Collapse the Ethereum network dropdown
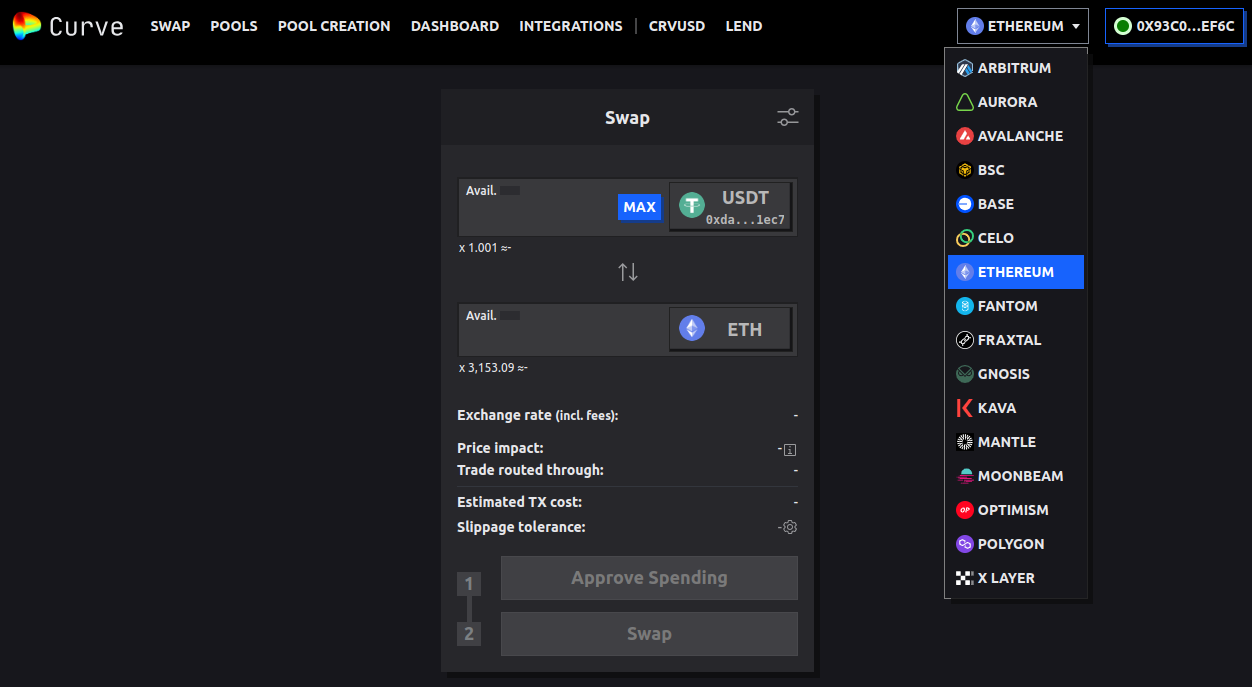Viewport: 1252px width, 687px height. 1022,26
